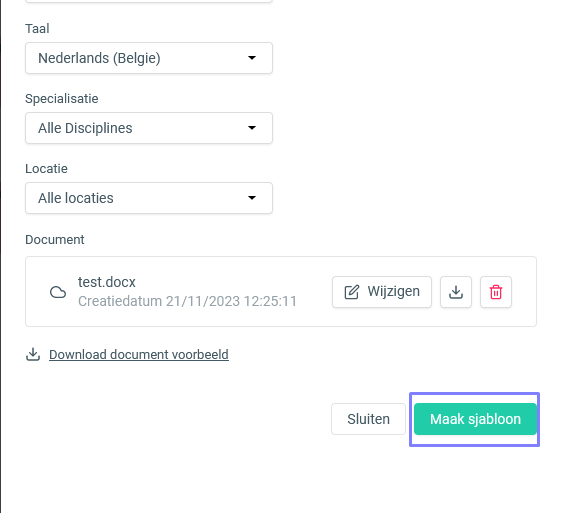Delete test.docx with the red trash icon
The image size is (561, 513).
pos(496,292)
